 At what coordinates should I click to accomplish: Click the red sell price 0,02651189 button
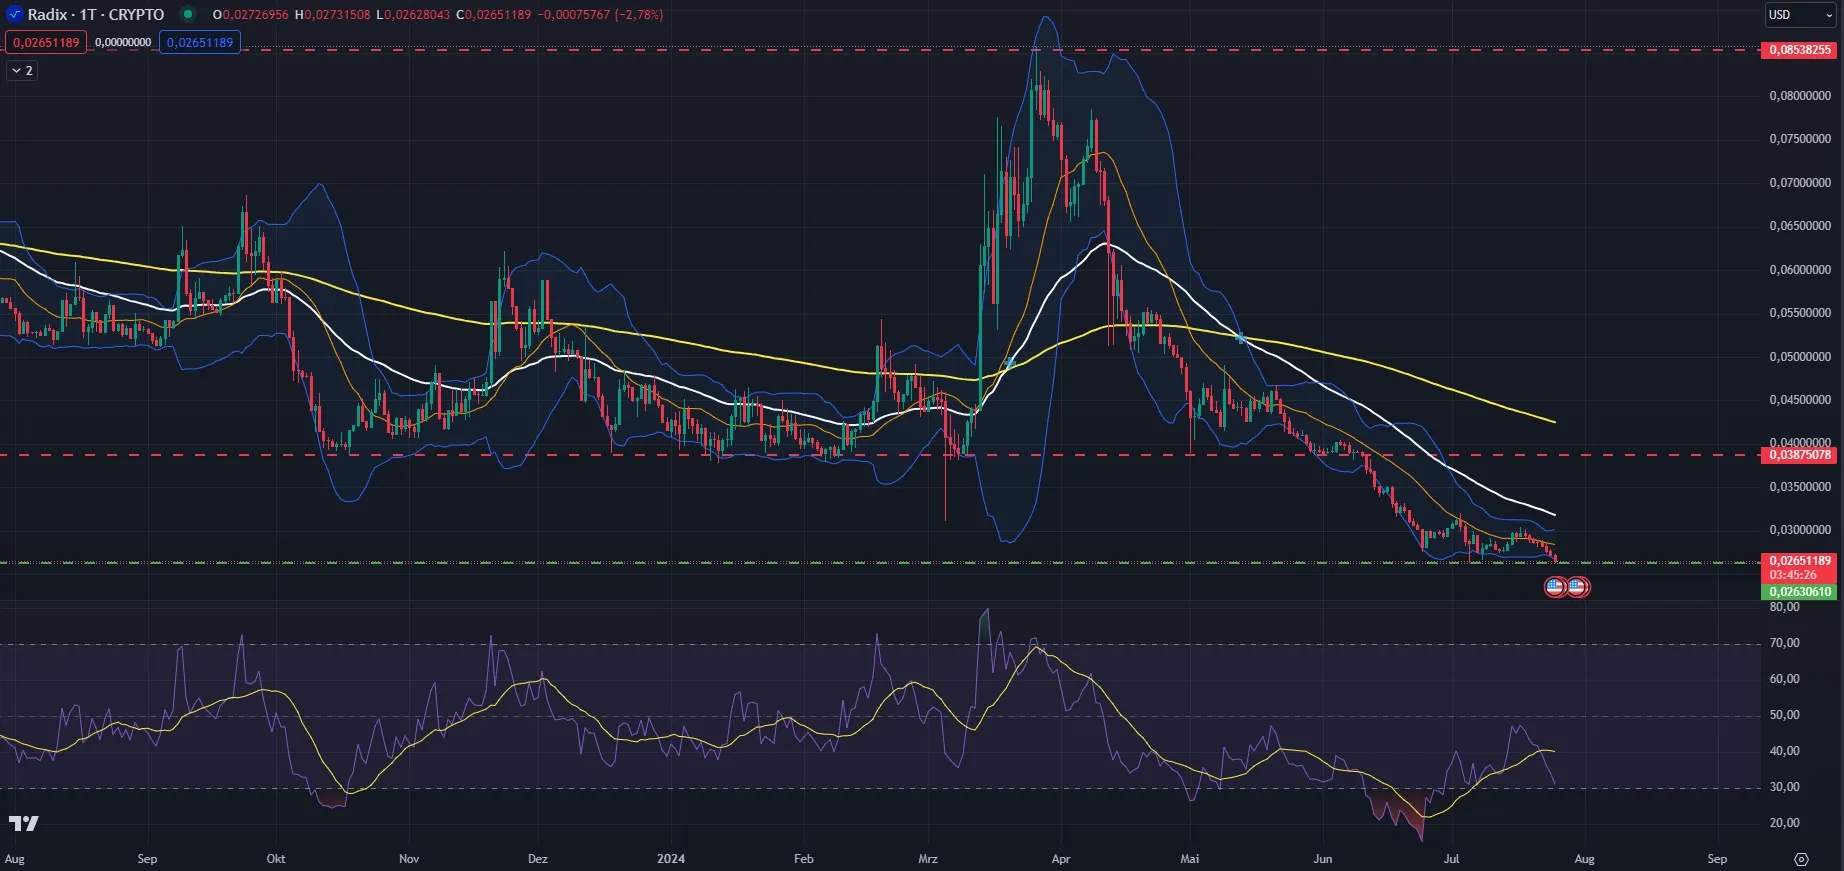46,42
